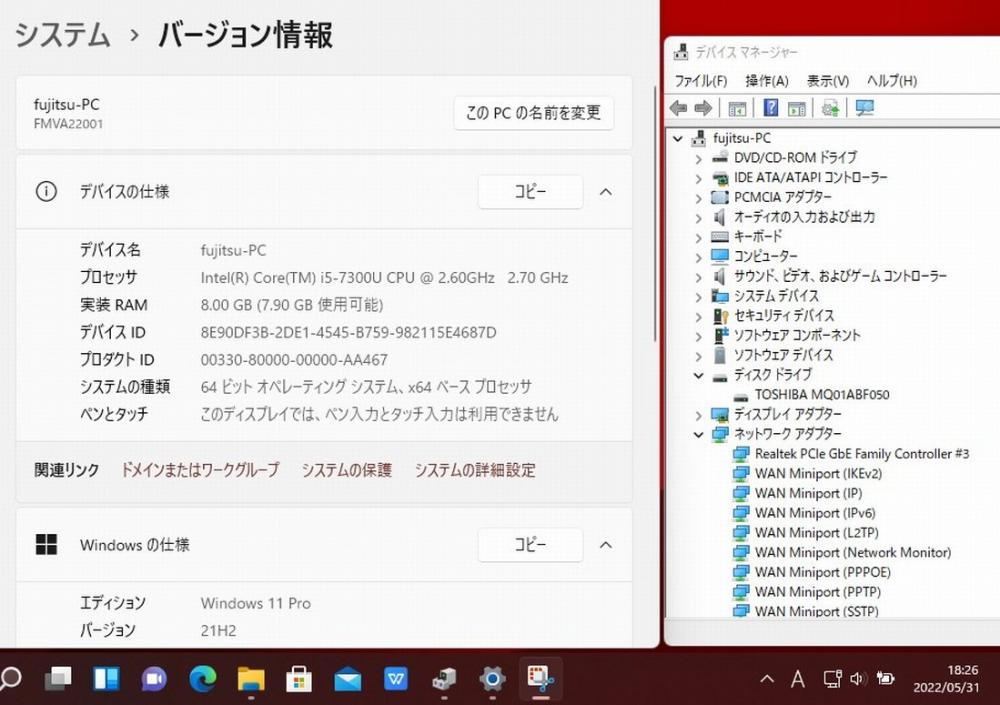Click the Scan for hardware changes monitor icon

coord(865,108)
